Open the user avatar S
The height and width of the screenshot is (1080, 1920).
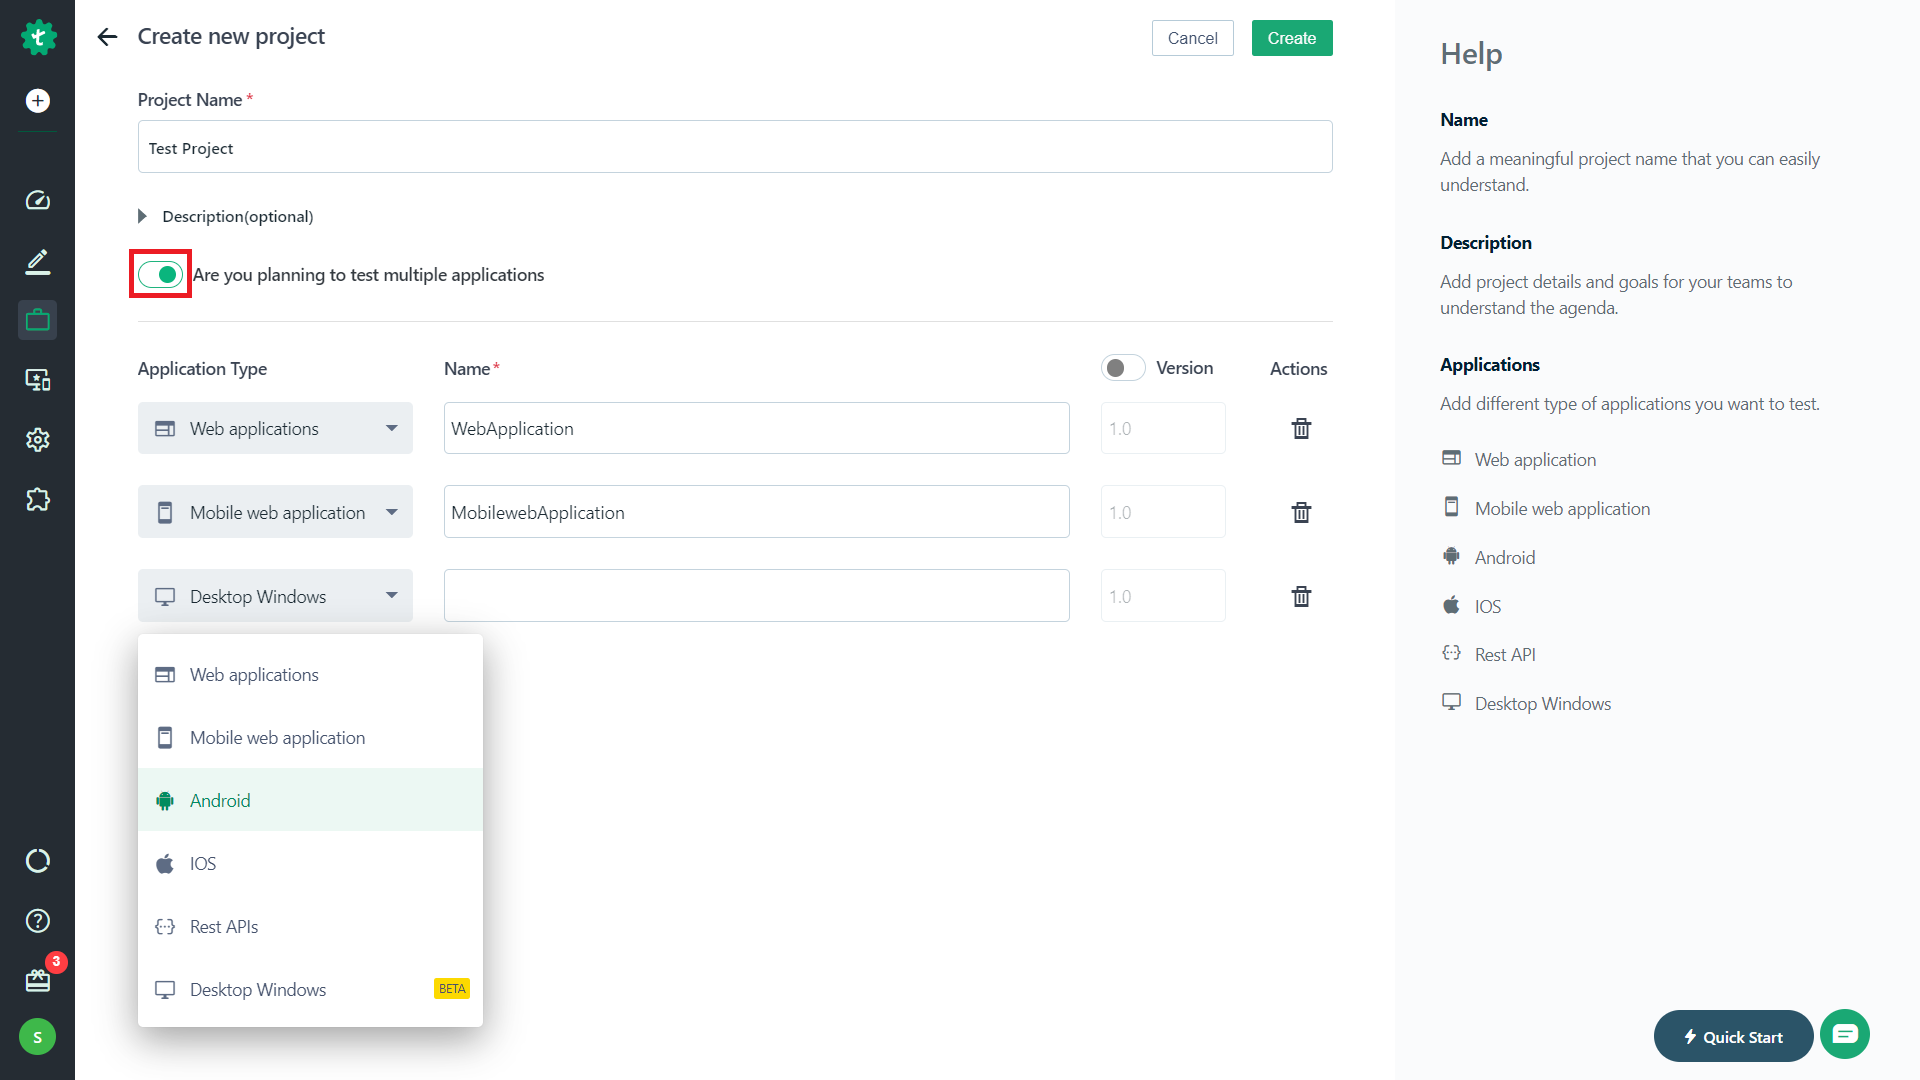pos(38,1037)
